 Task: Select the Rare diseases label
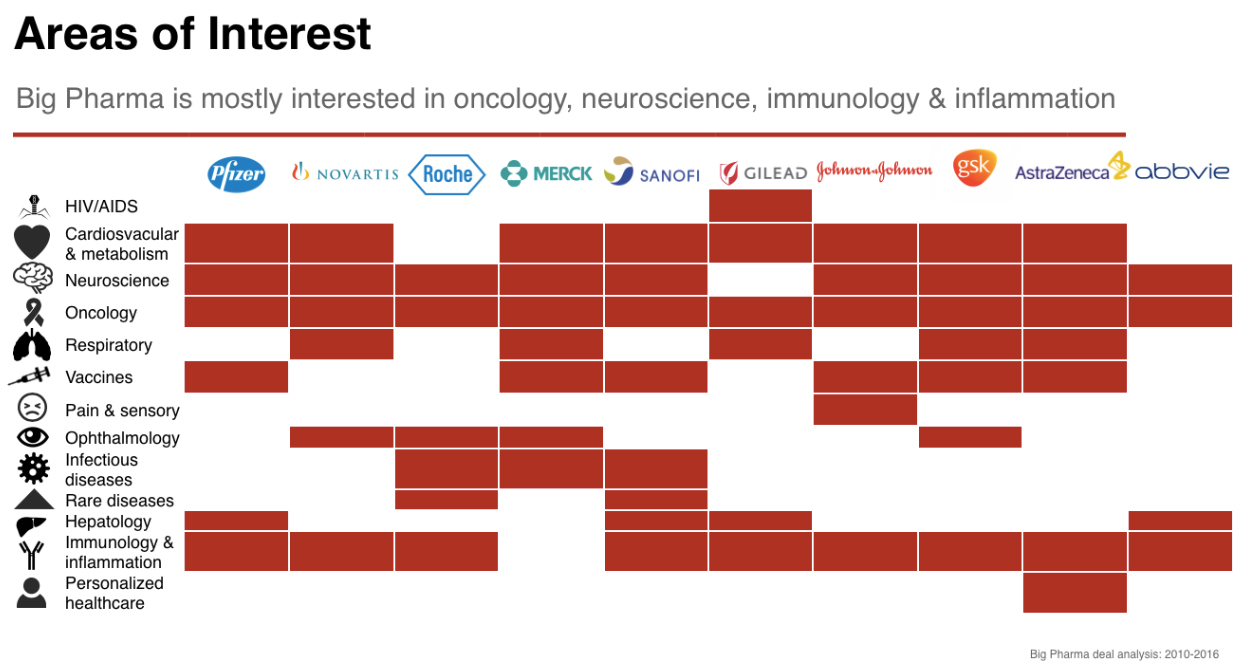(119, 500)
